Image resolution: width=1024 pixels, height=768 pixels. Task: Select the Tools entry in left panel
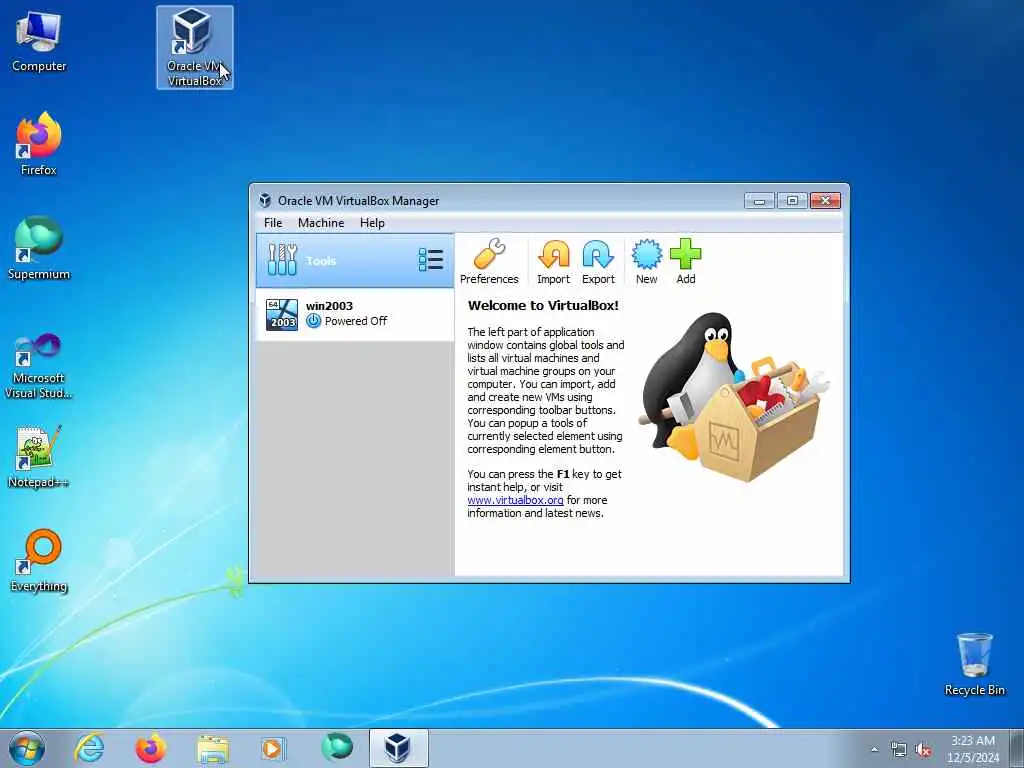(x=355, y=261)
